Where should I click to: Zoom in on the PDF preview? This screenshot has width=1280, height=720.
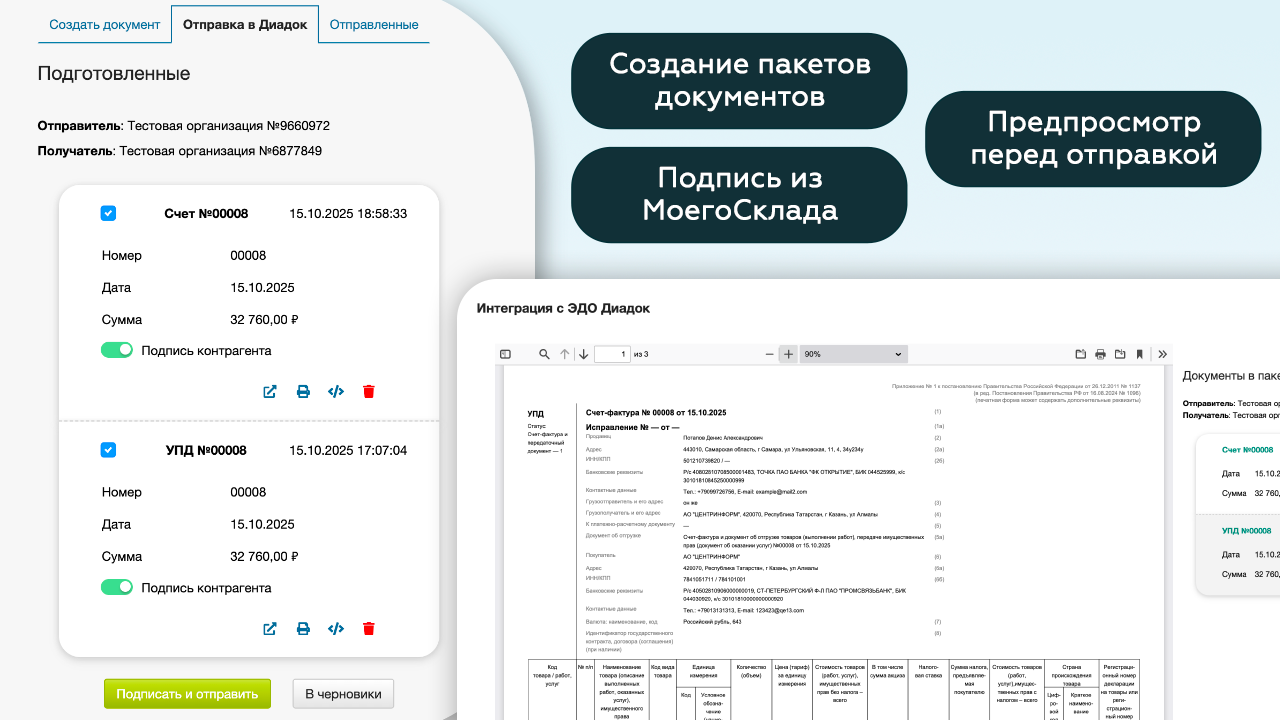pos(788,354)
